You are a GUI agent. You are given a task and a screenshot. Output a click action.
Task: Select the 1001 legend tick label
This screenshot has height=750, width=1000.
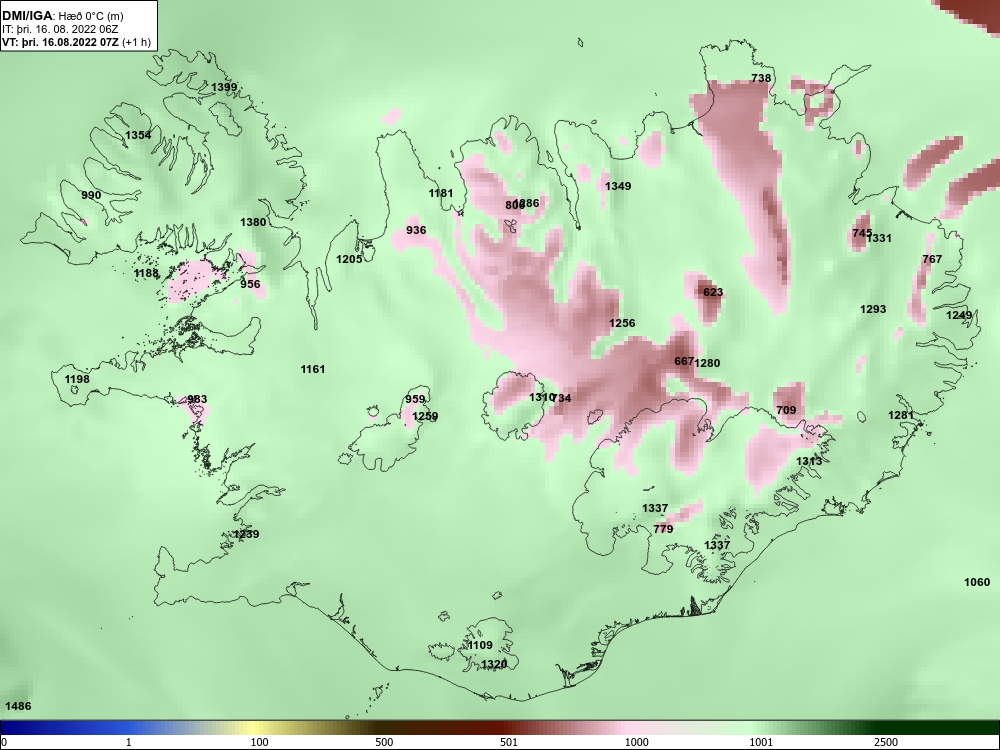(761, 742)
